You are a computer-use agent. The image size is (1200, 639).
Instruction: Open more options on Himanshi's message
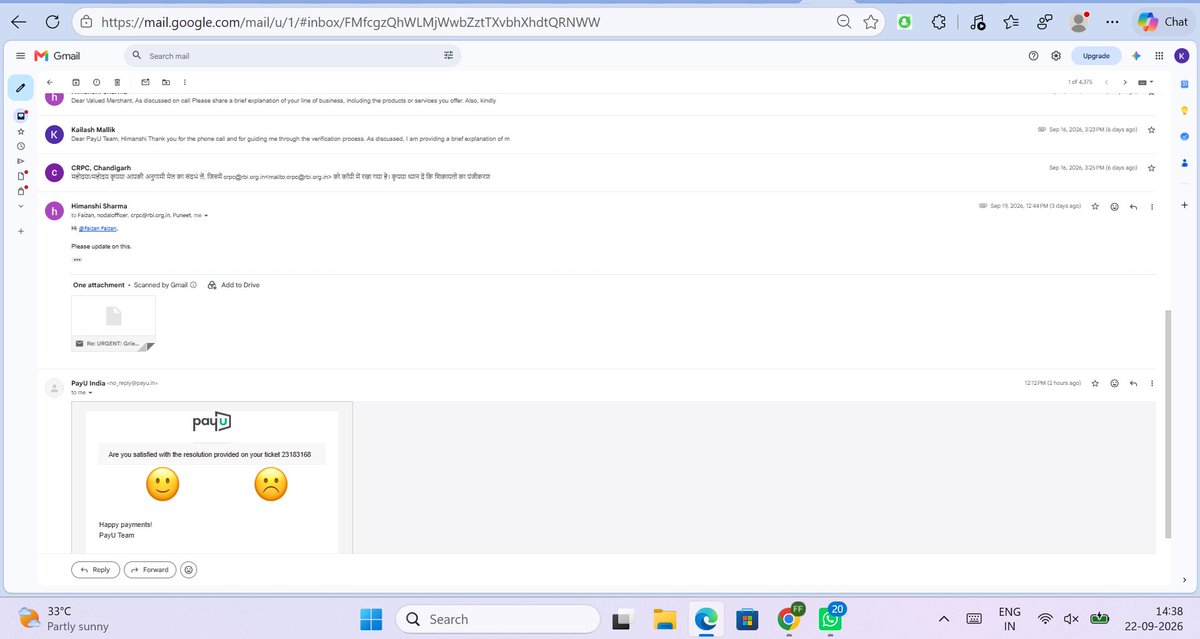point(1152,206)
